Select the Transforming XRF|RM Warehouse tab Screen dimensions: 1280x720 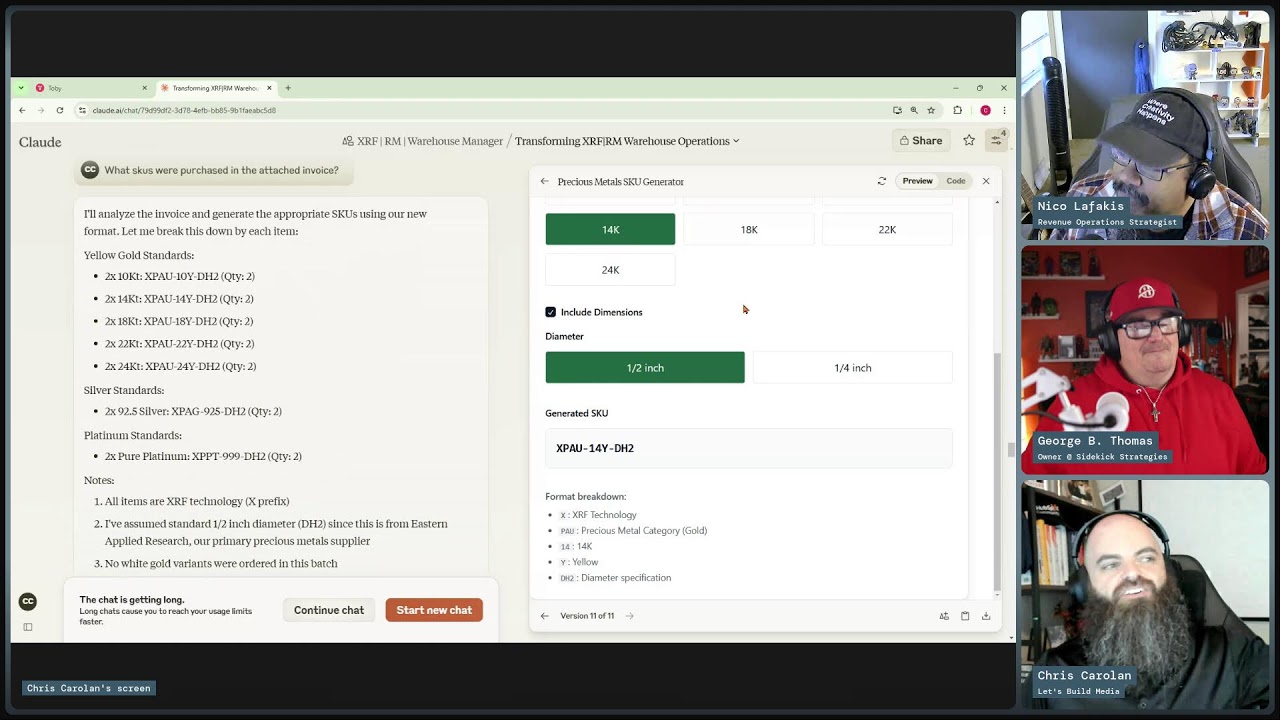tap(216, 88)
